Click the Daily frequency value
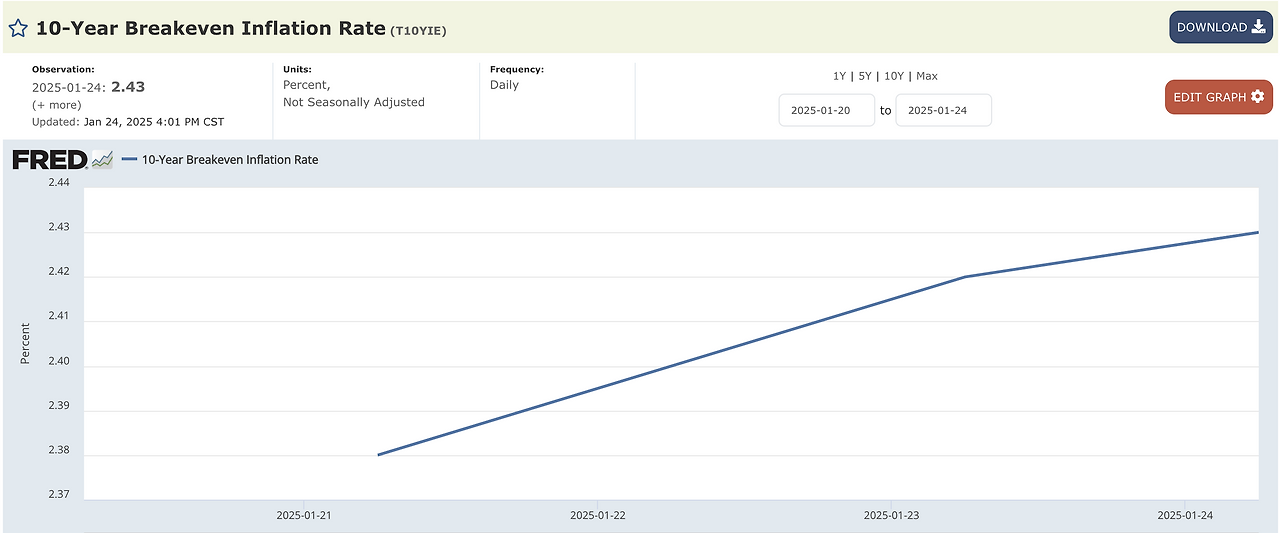Viewport: 1280px width, 533px height. 504,85
